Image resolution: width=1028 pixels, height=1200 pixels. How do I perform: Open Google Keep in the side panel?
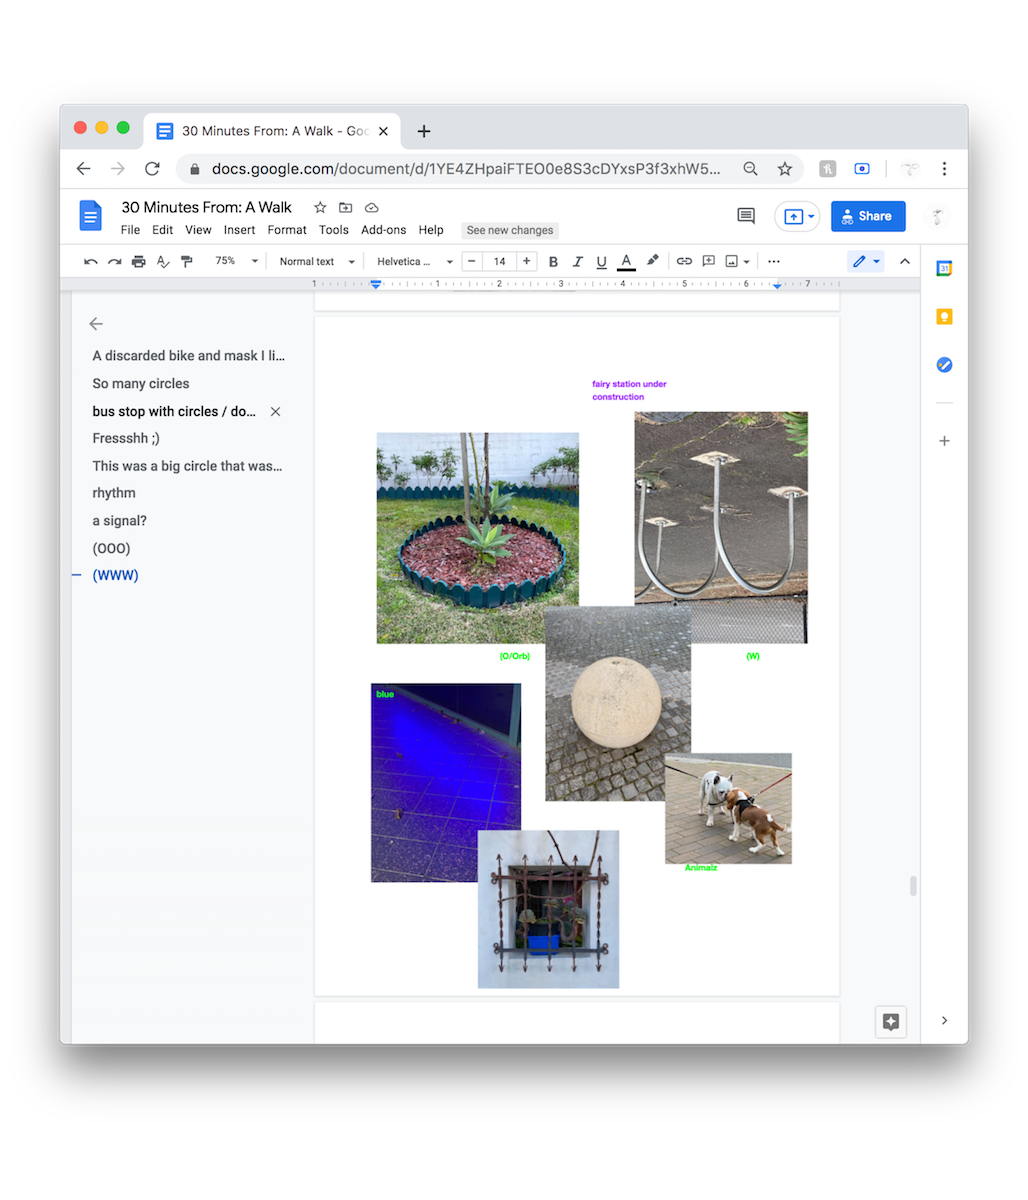pyautogui.click(x=944, y=317)
